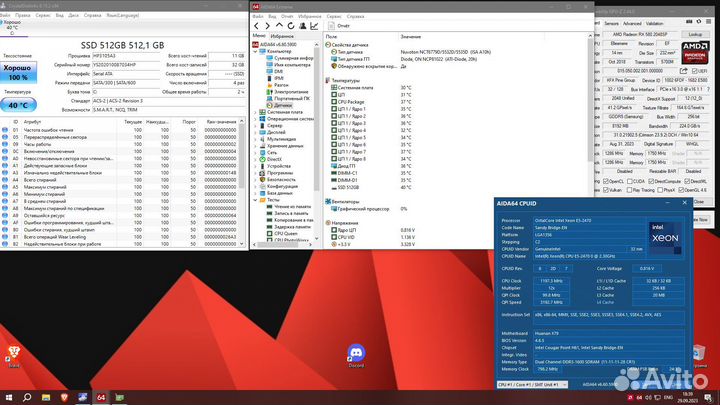Click GPU-Z refresh icon
Screen dimensions: 720x405
click(x=699, y=22)
